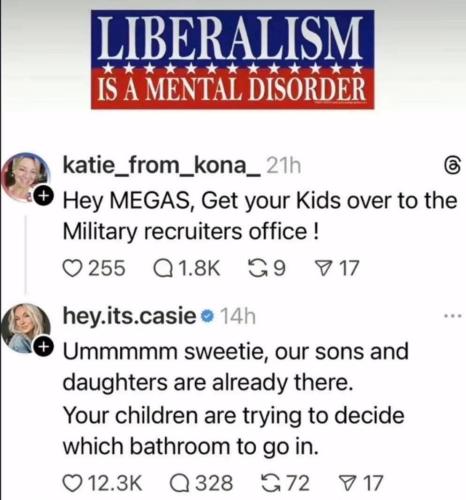466x500 pixels.
Task: Open katie_from_kona_ profile from username
Action: (x=162, y=166)
